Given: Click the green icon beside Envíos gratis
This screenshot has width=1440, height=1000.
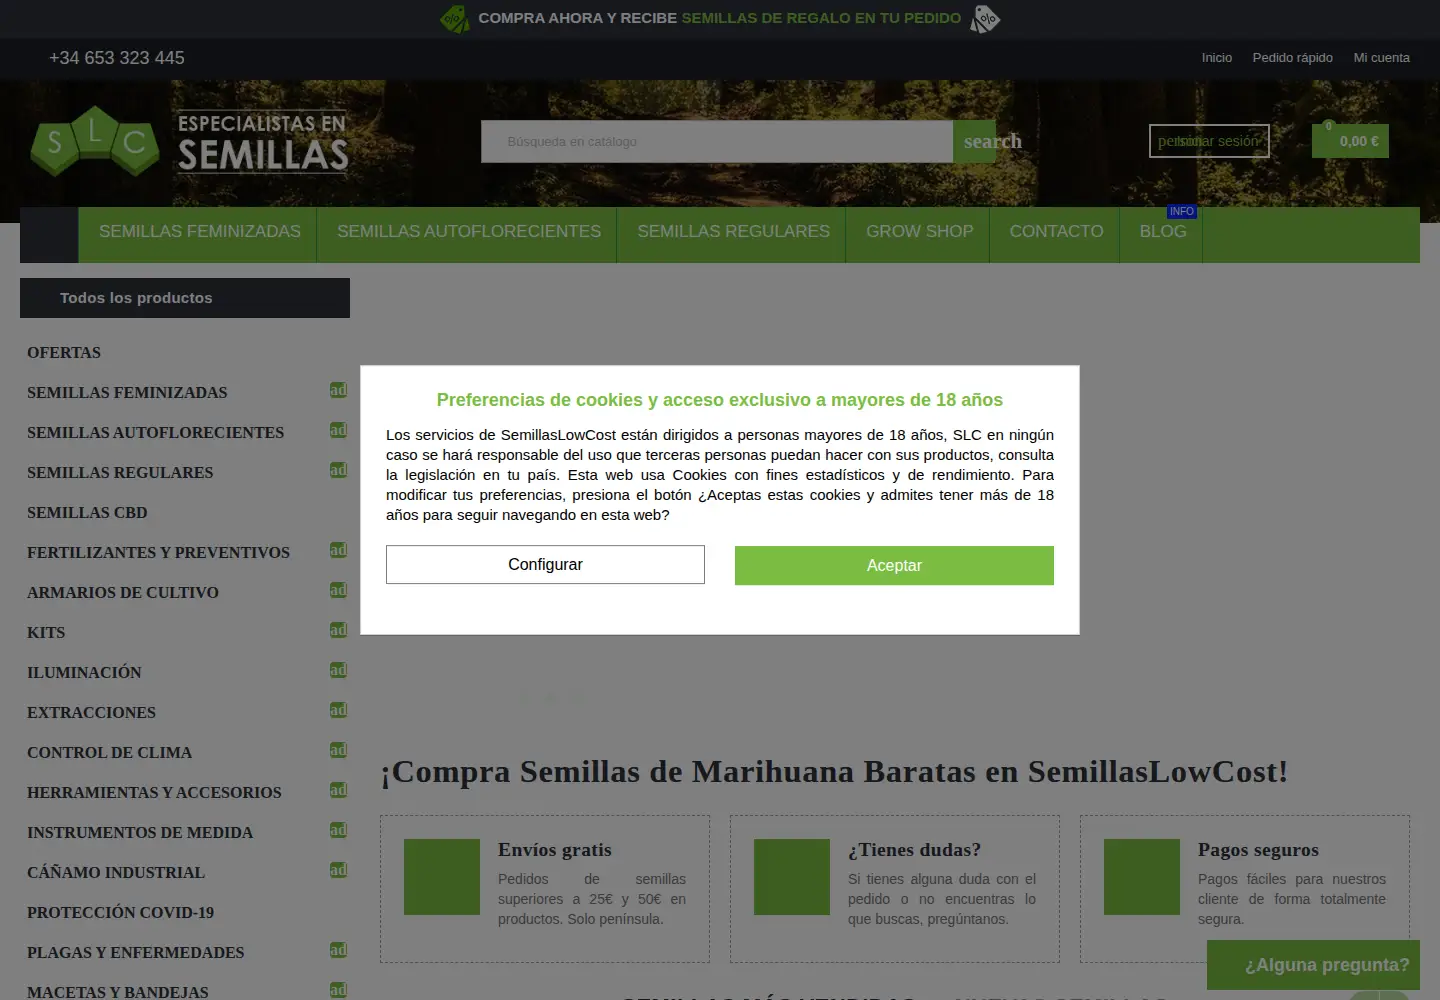Looking at the screenshot, I should coord(442,877).
